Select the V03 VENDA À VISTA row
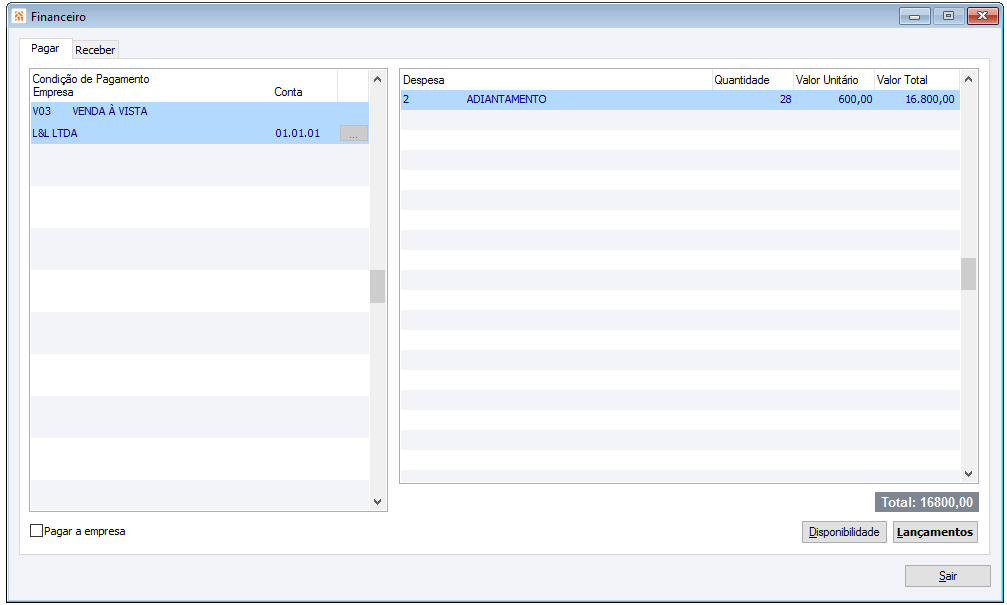 200,111
